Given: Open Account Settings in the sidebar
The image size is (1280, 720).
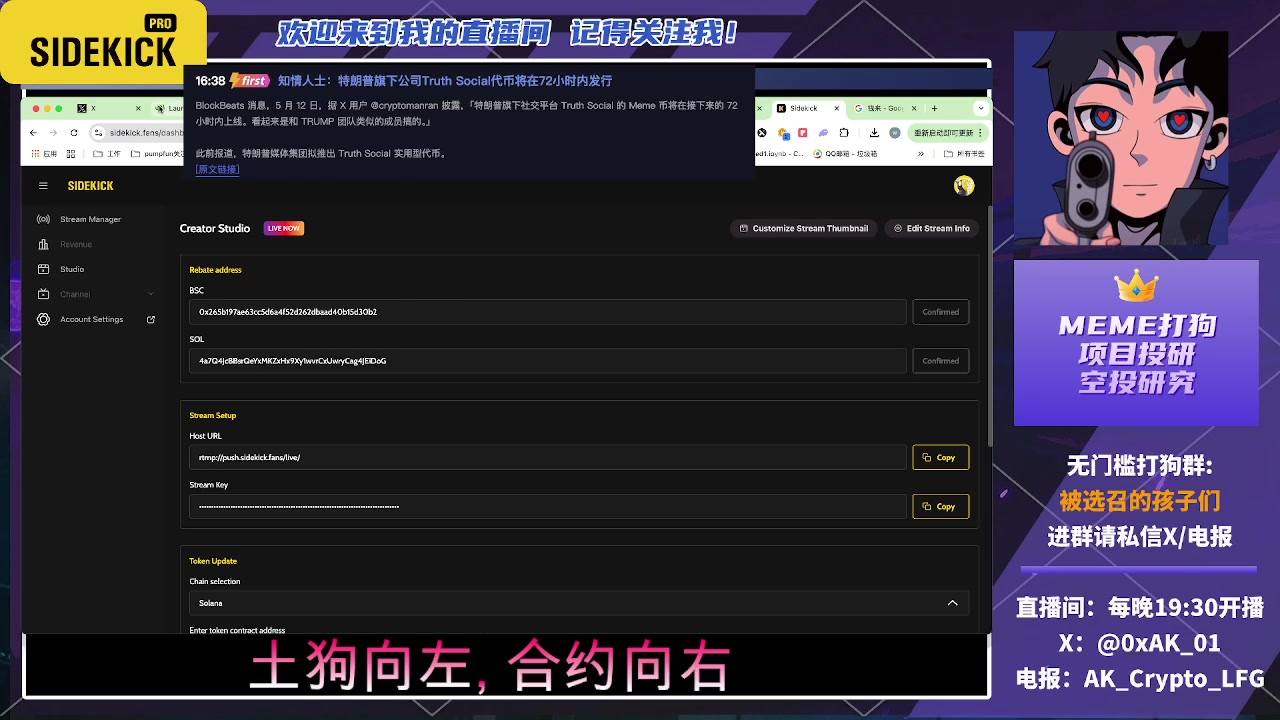Looking at the screenshot, I should click(x=91, y=319).
